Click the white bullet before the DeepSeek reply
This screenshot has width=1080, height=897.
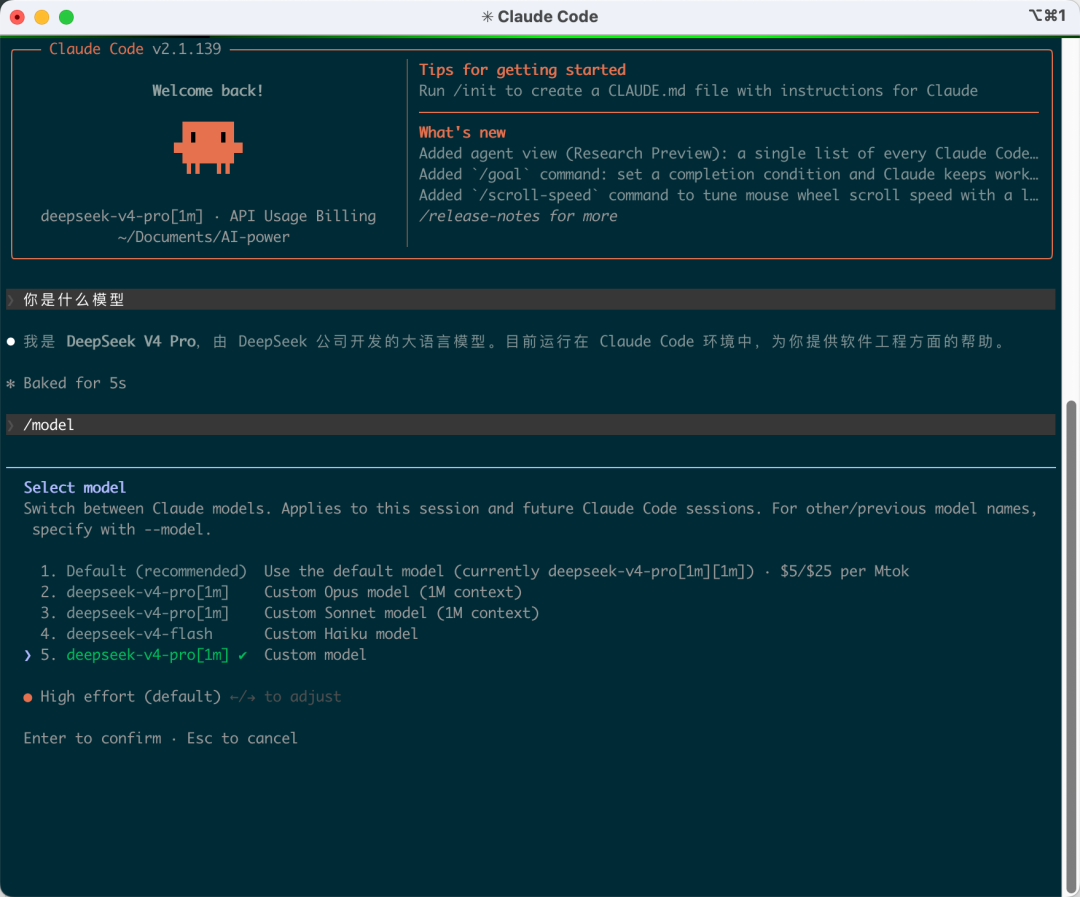pos(11,342)
